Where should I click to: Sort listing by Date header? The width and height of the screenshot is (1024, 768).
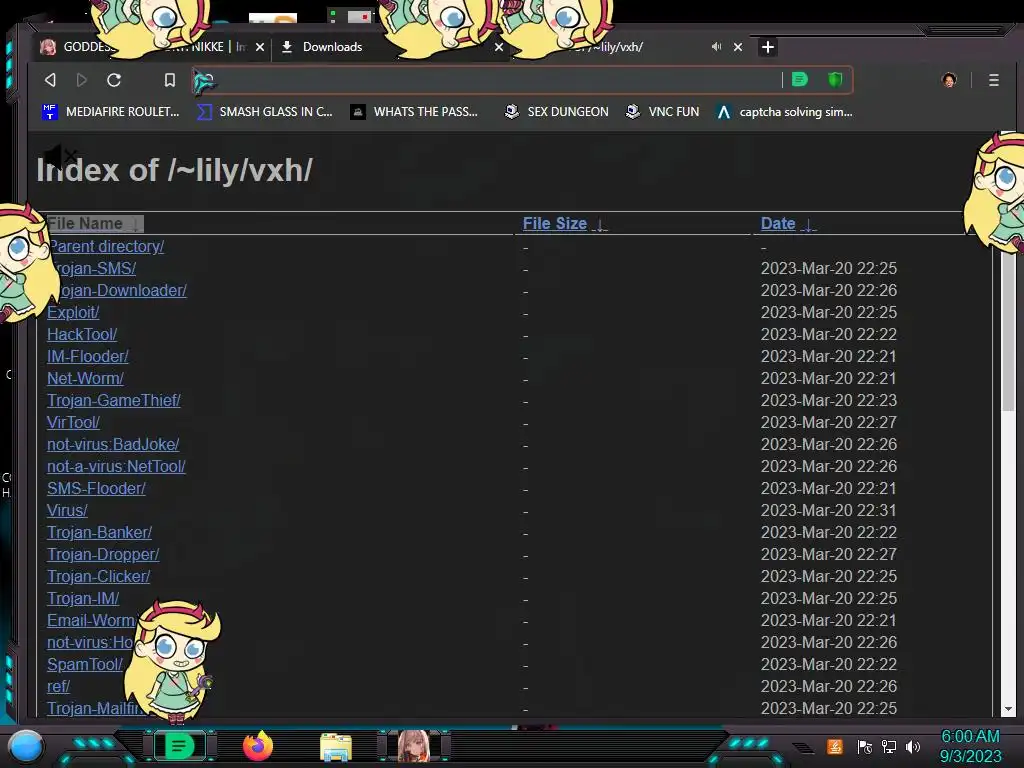[x=788, y=223]
